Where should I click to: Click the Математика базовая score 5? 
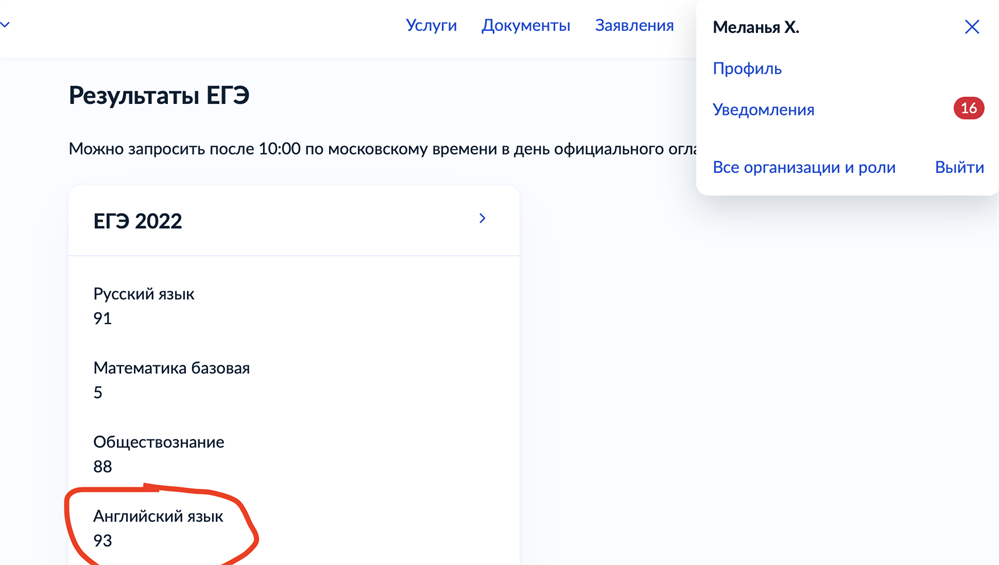[97, 392]
